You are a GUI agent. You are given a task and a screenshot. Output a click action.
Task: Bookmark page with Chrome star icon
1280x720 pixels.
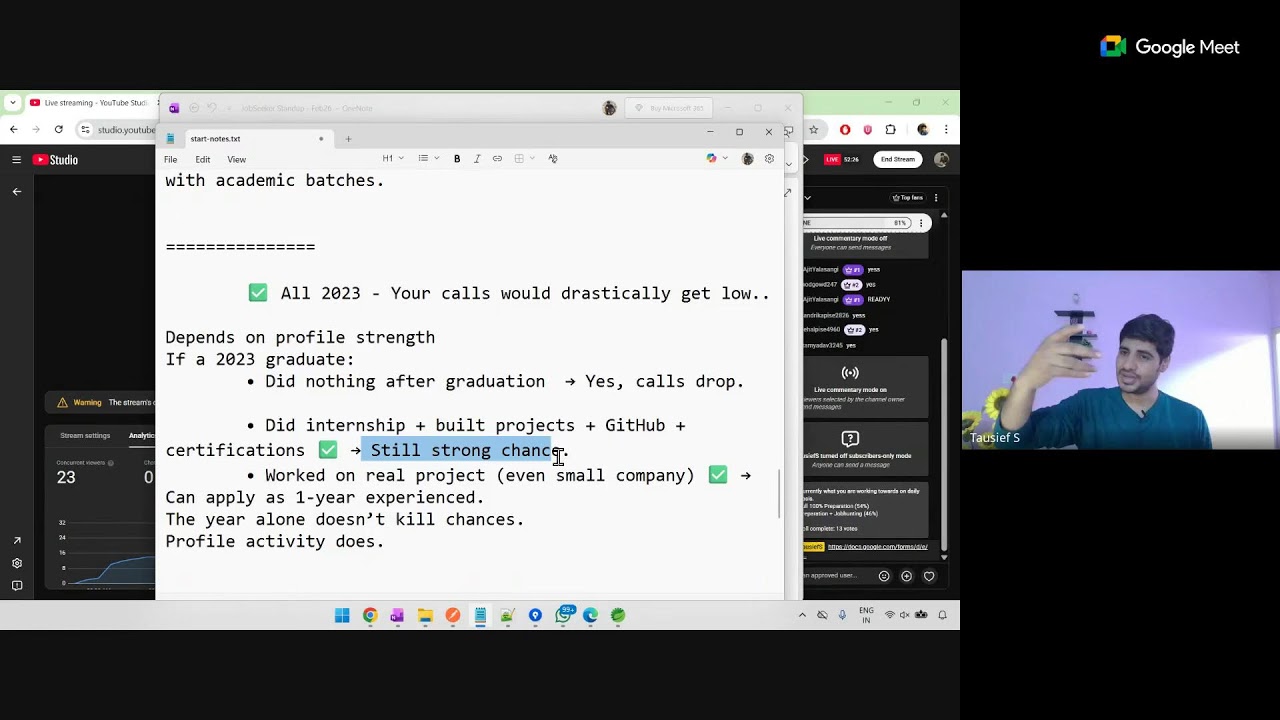pos(813,129)
